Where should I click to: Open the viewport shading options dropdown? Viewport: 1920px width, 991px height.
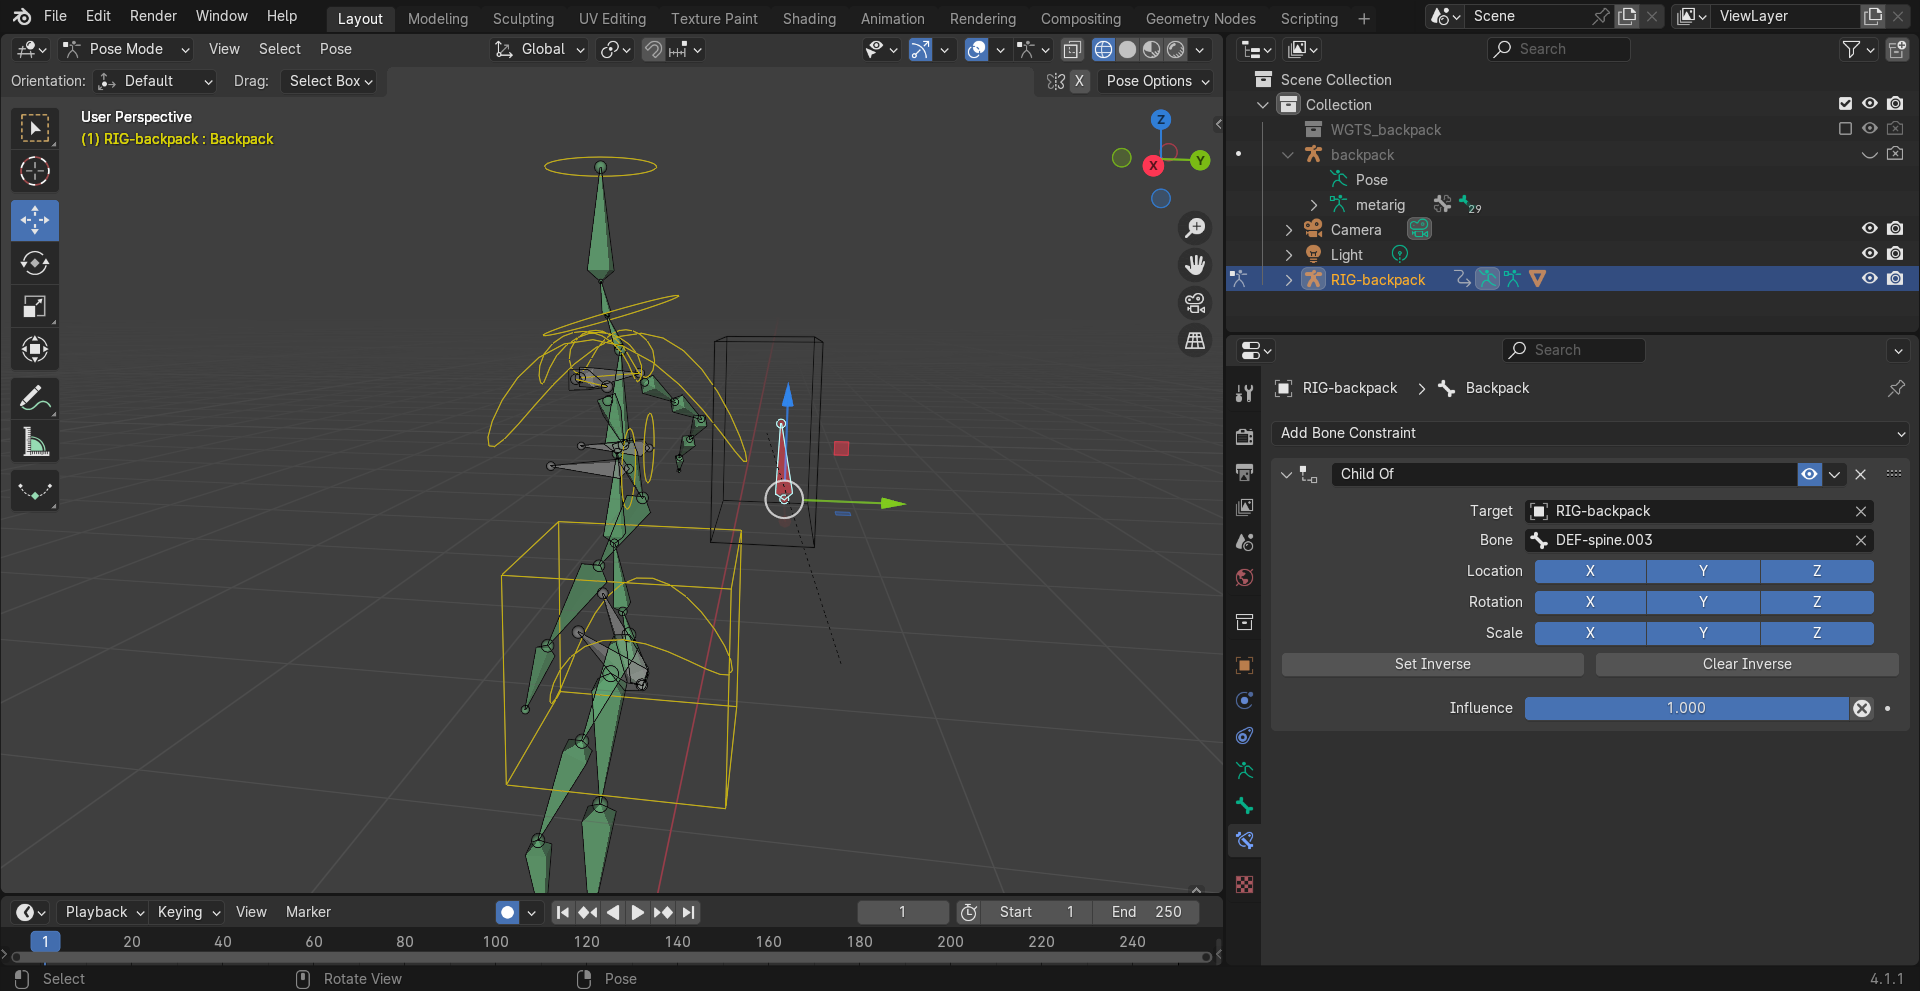pyautogui.click(x=1200, y=49)
